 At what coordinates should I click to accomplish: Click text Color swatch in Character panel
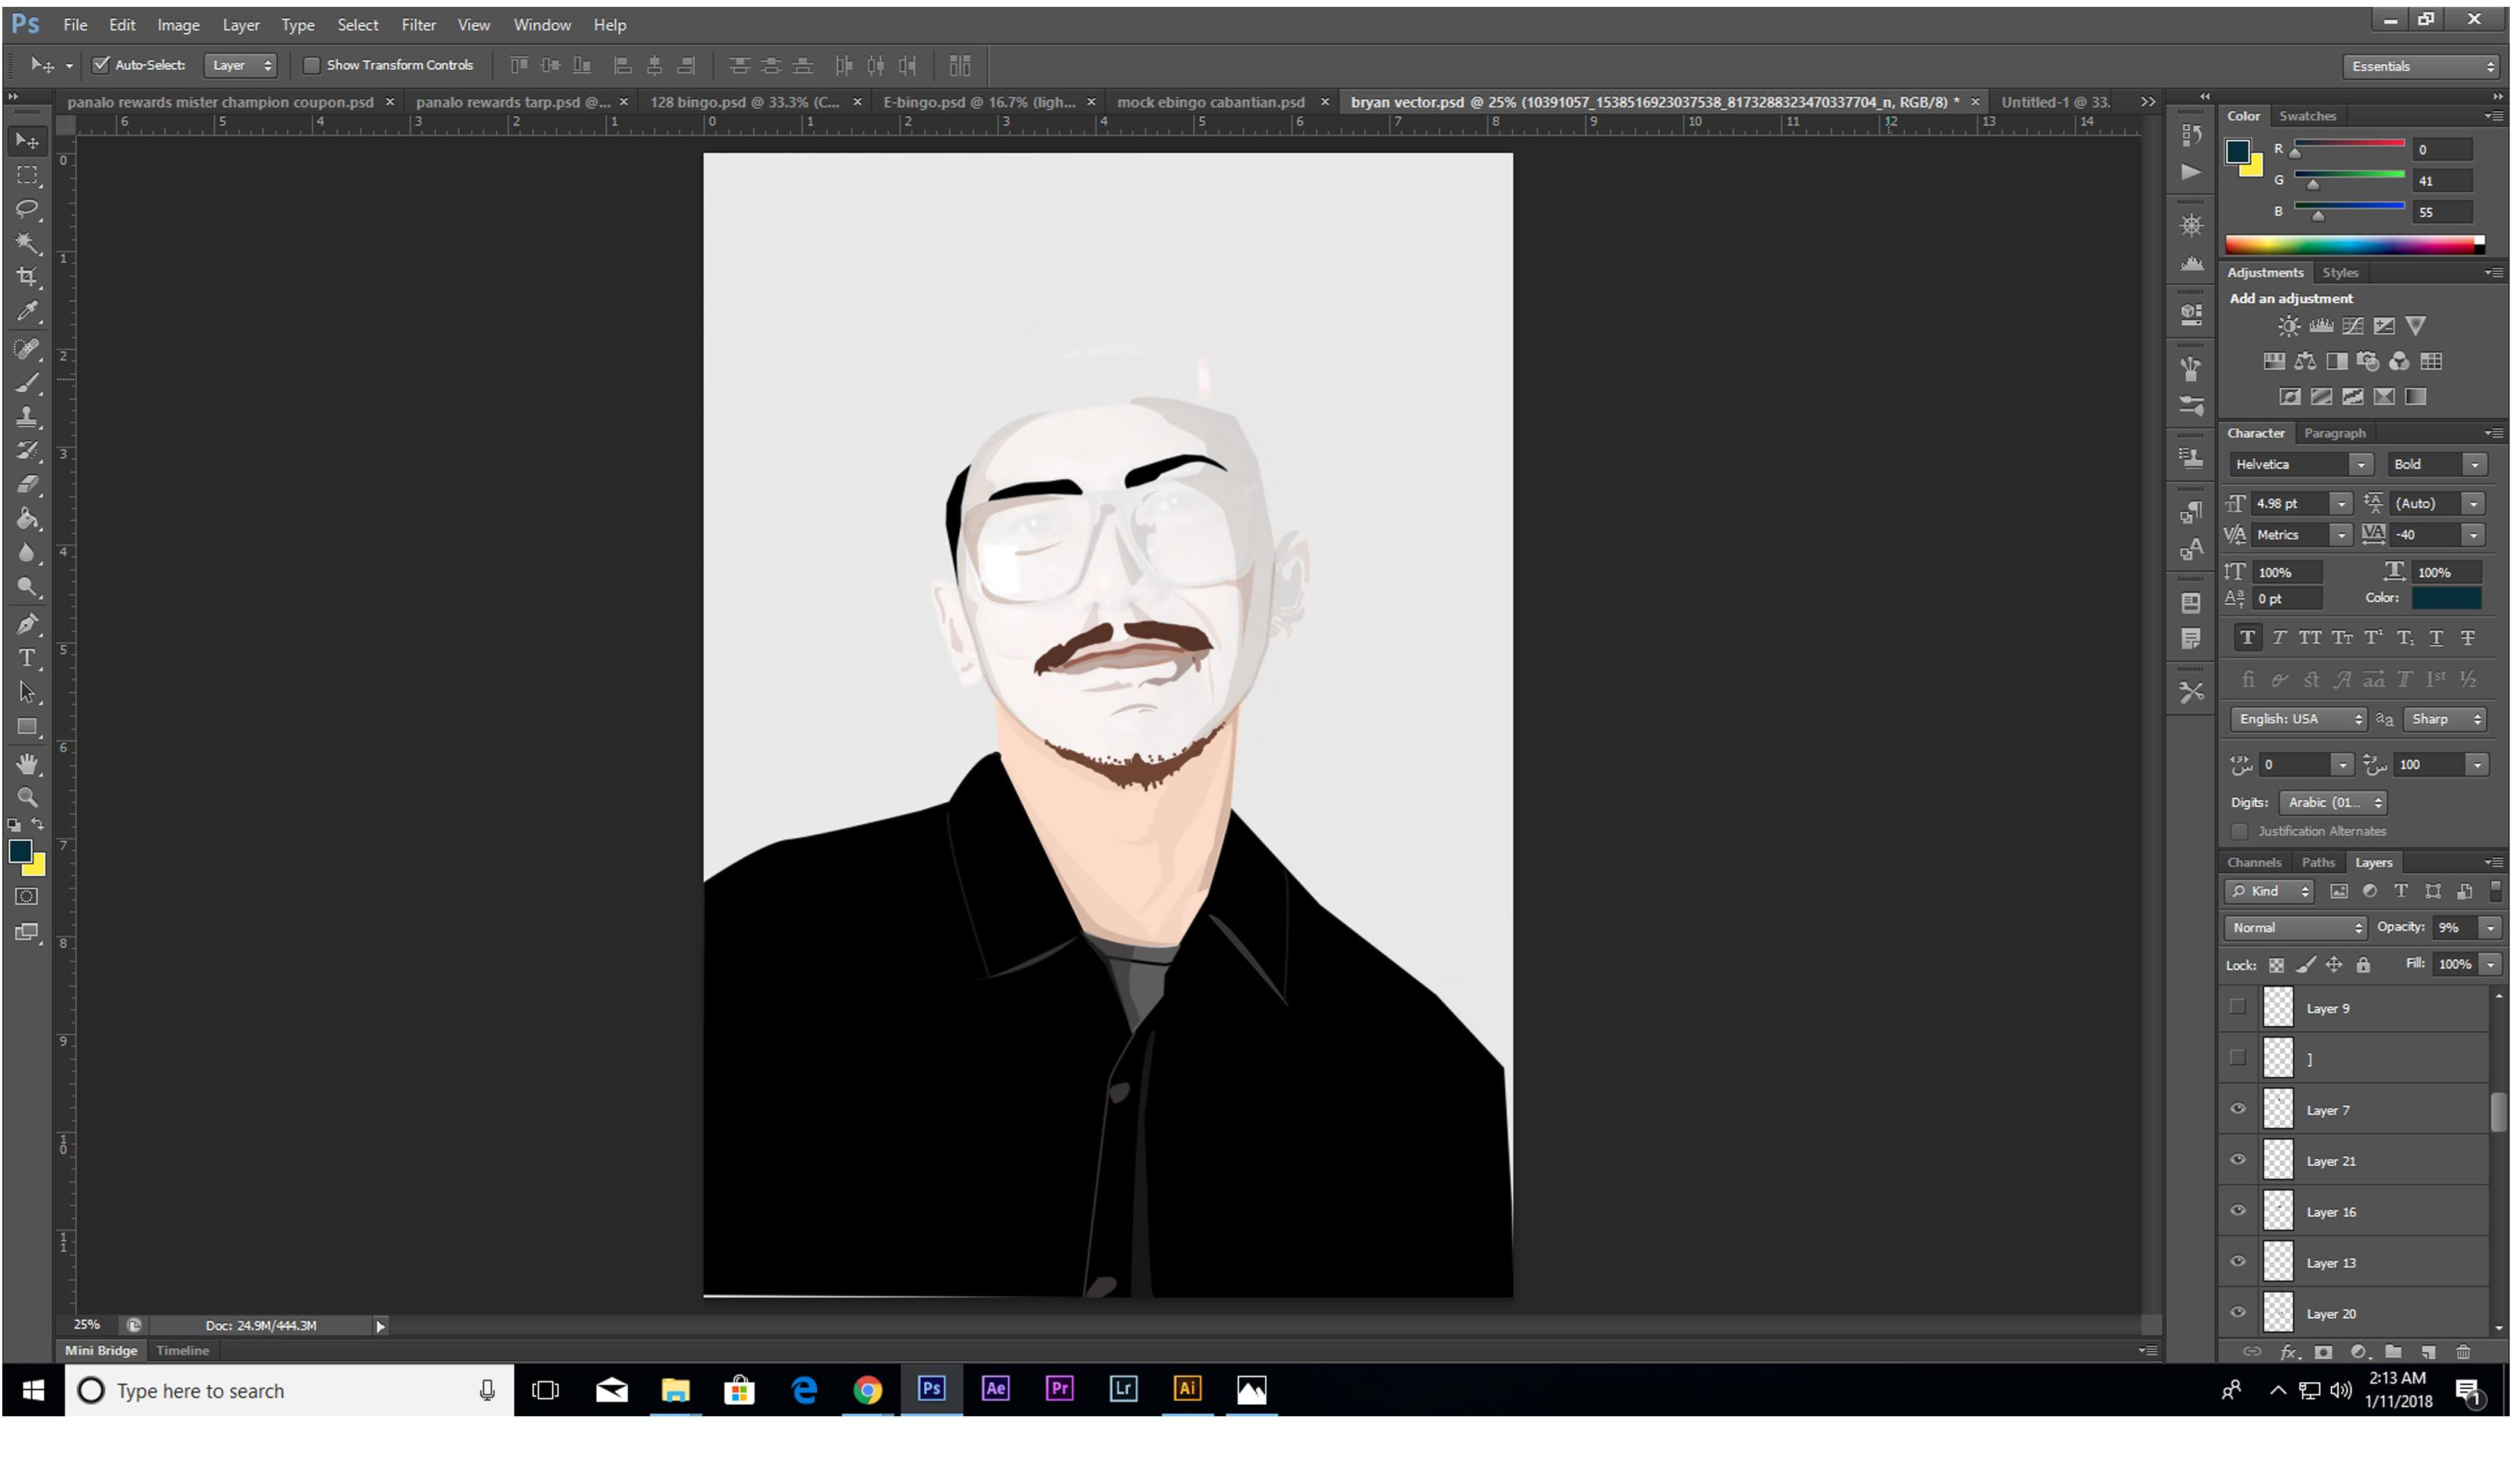tap(2446, 598)
